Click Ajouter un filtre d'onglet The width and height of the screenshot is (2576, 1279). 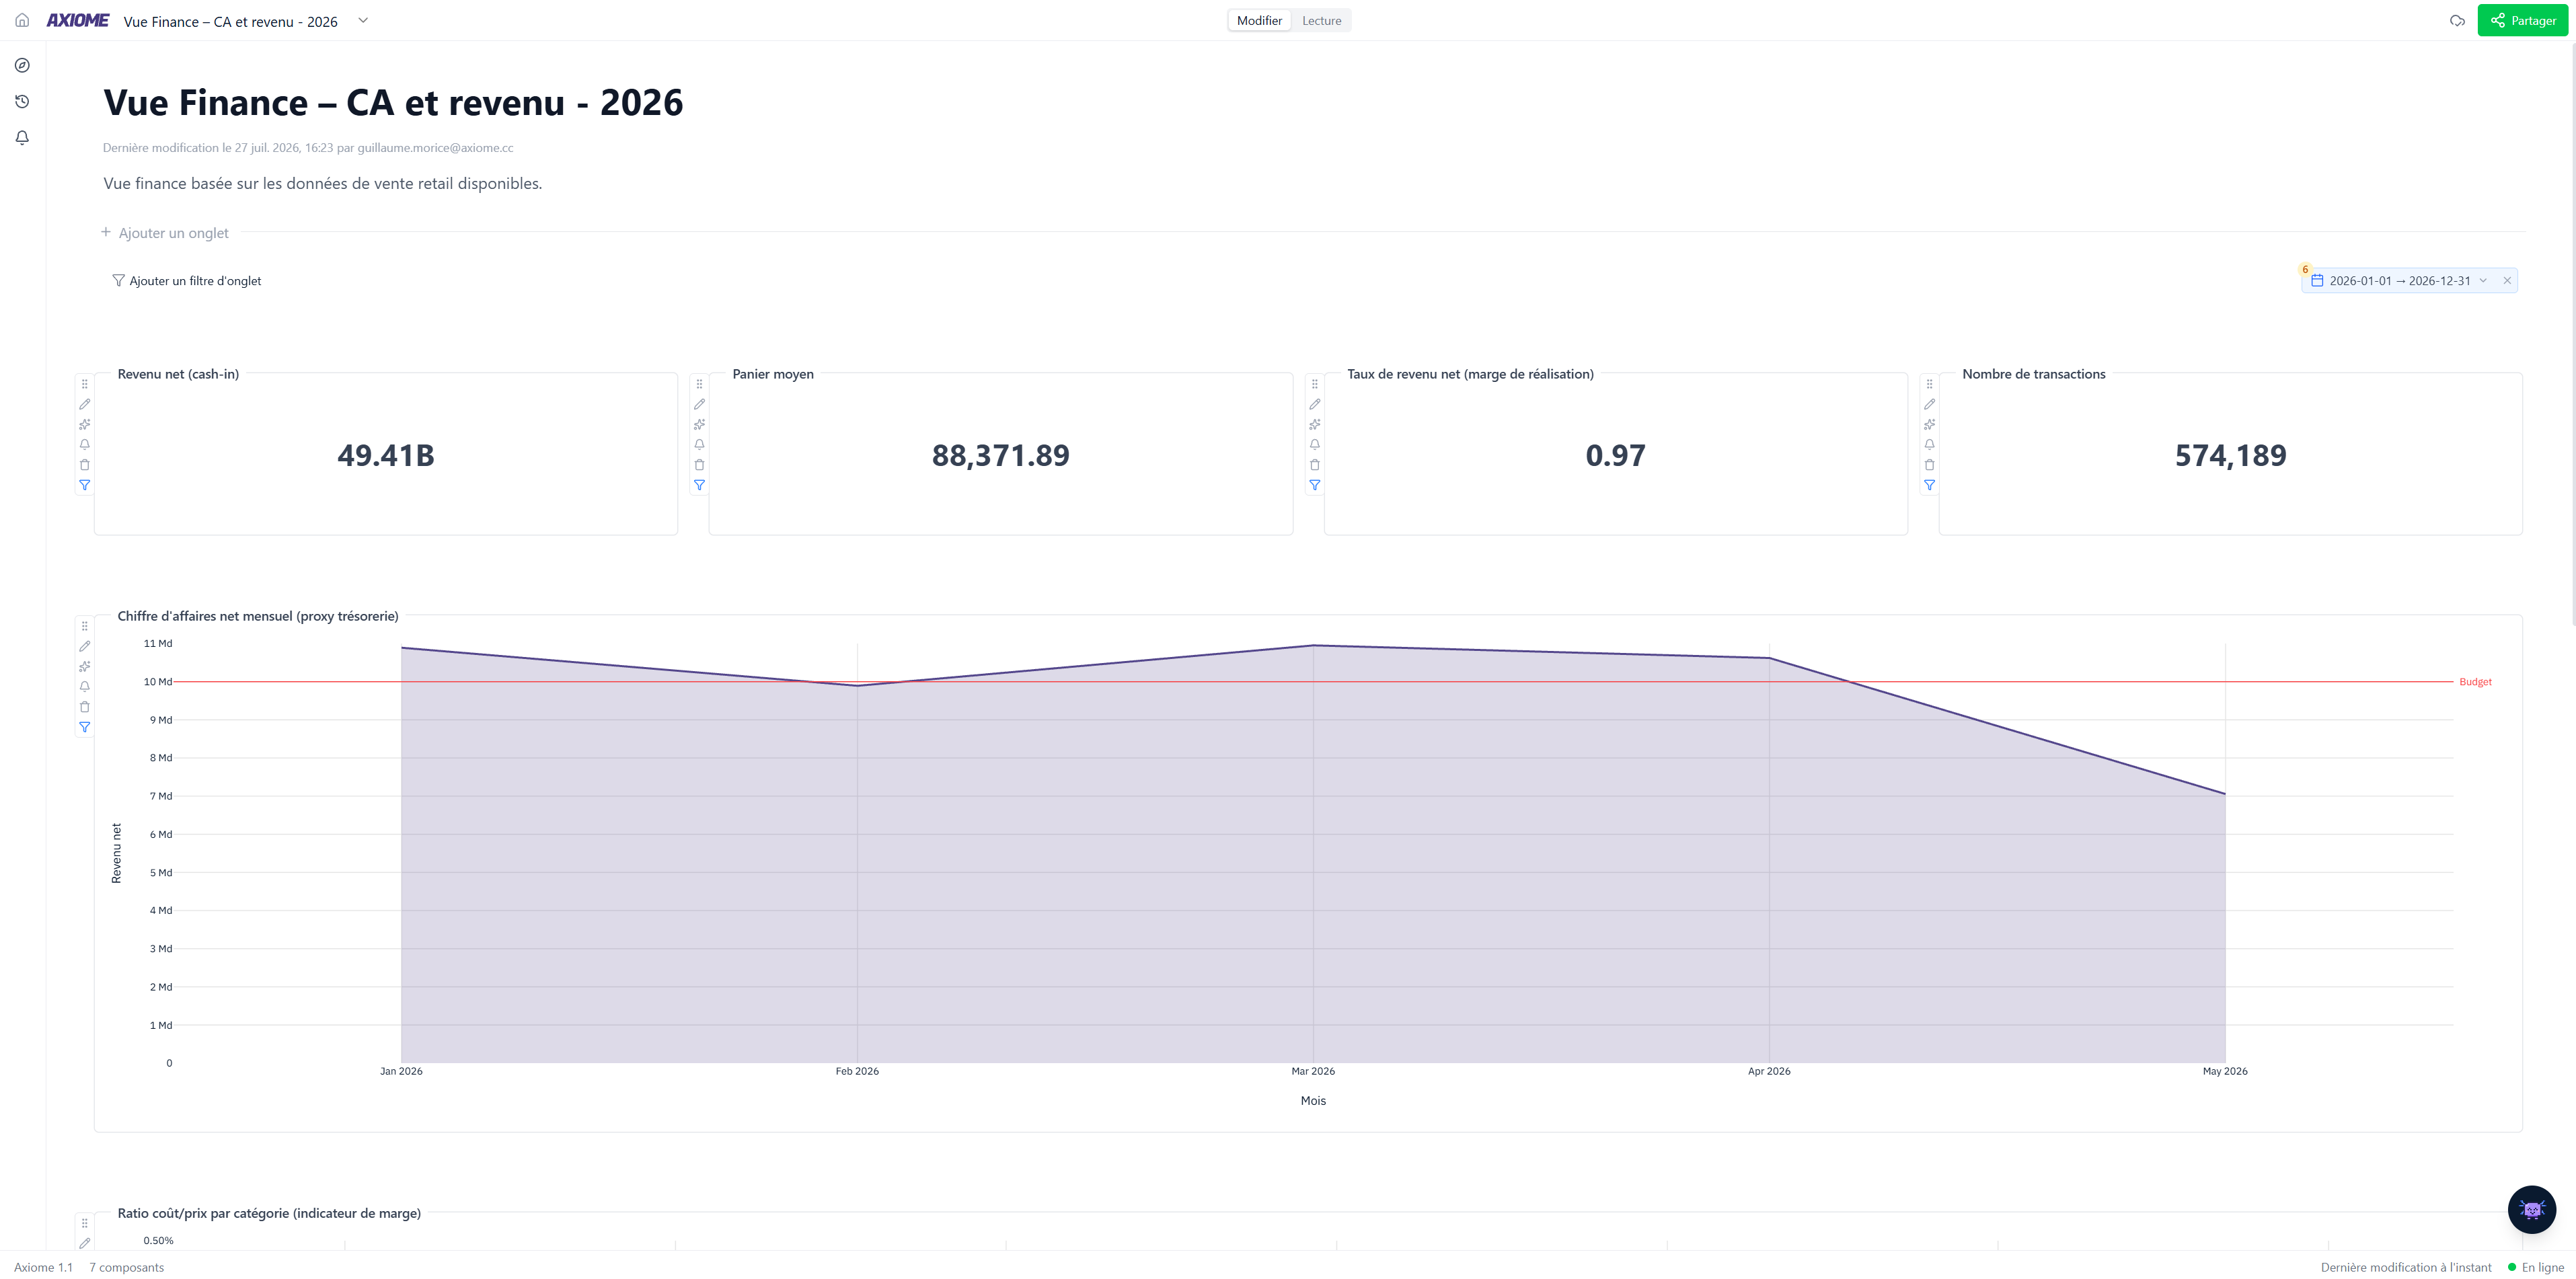[187, 281]
